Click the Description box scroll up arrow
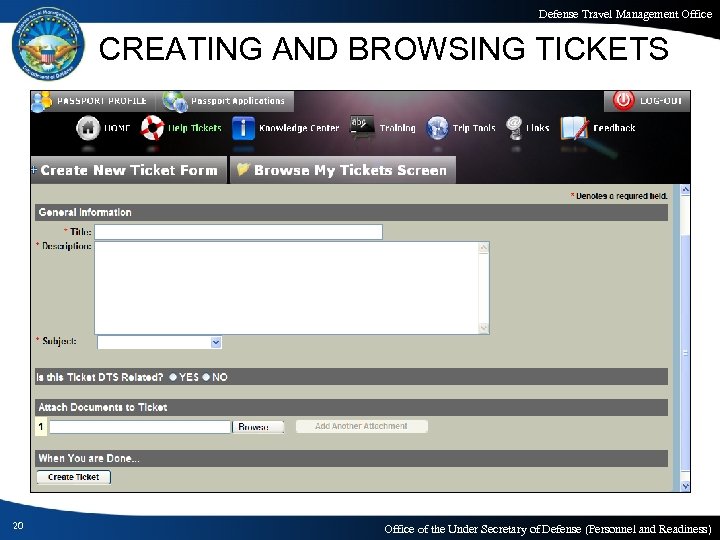Viewport: 720px width, 540px height. tap(484, 248)
